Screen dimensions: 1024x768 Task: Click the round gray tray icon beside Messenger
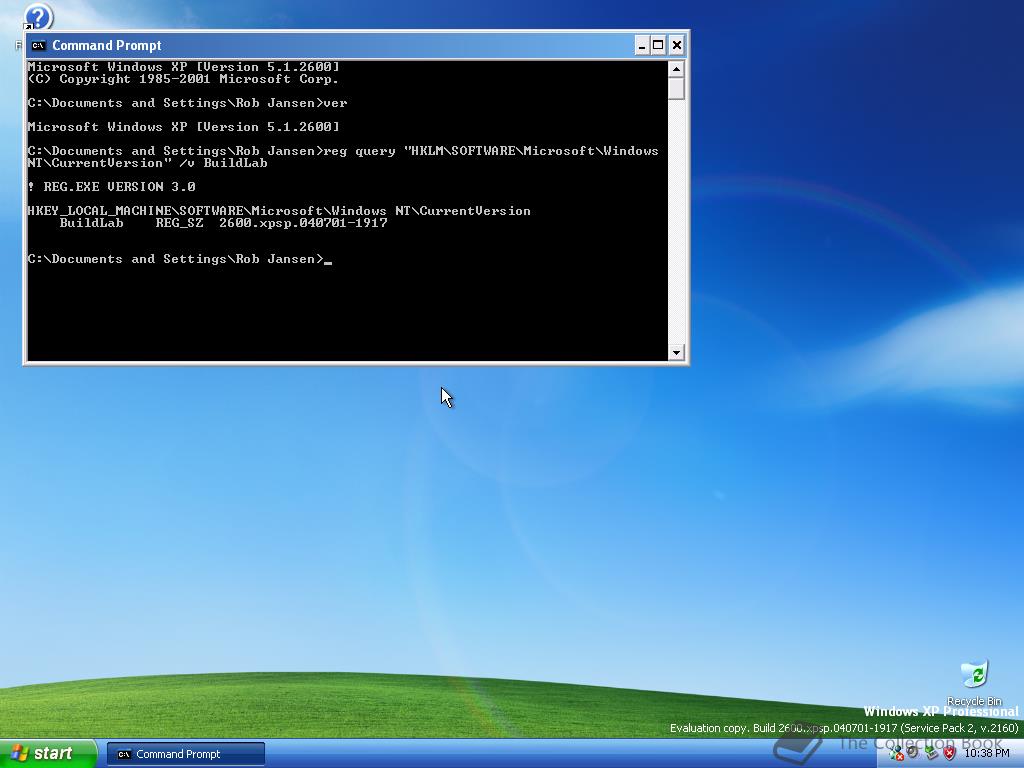coord(912,752)
